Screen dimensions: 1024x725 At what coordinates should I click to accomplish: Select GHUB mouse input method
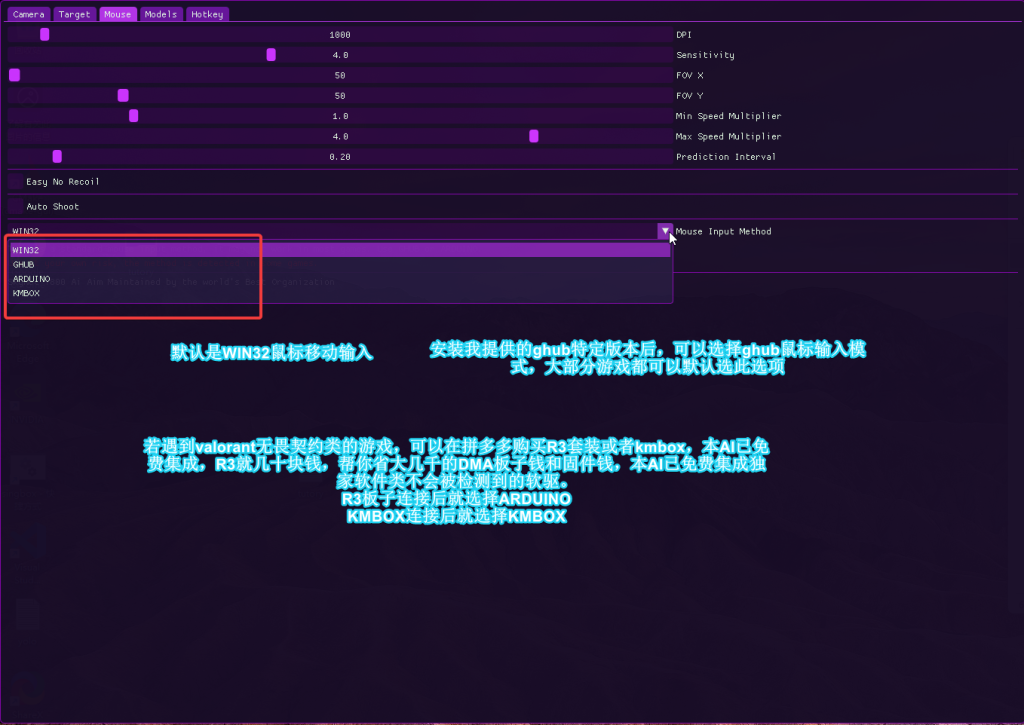pos(340,265)
